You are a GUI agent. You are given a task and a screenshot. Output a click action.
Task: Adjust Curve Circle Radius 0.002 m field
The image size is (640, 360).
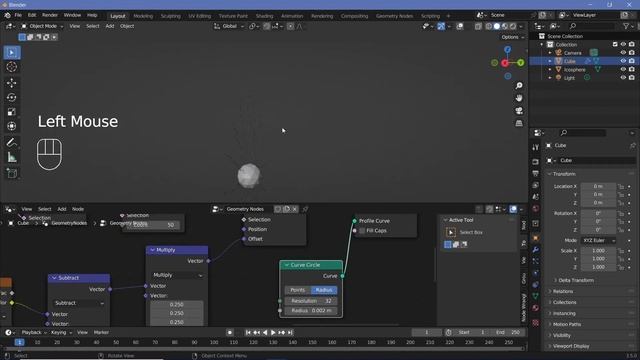(x=311, y=311)
